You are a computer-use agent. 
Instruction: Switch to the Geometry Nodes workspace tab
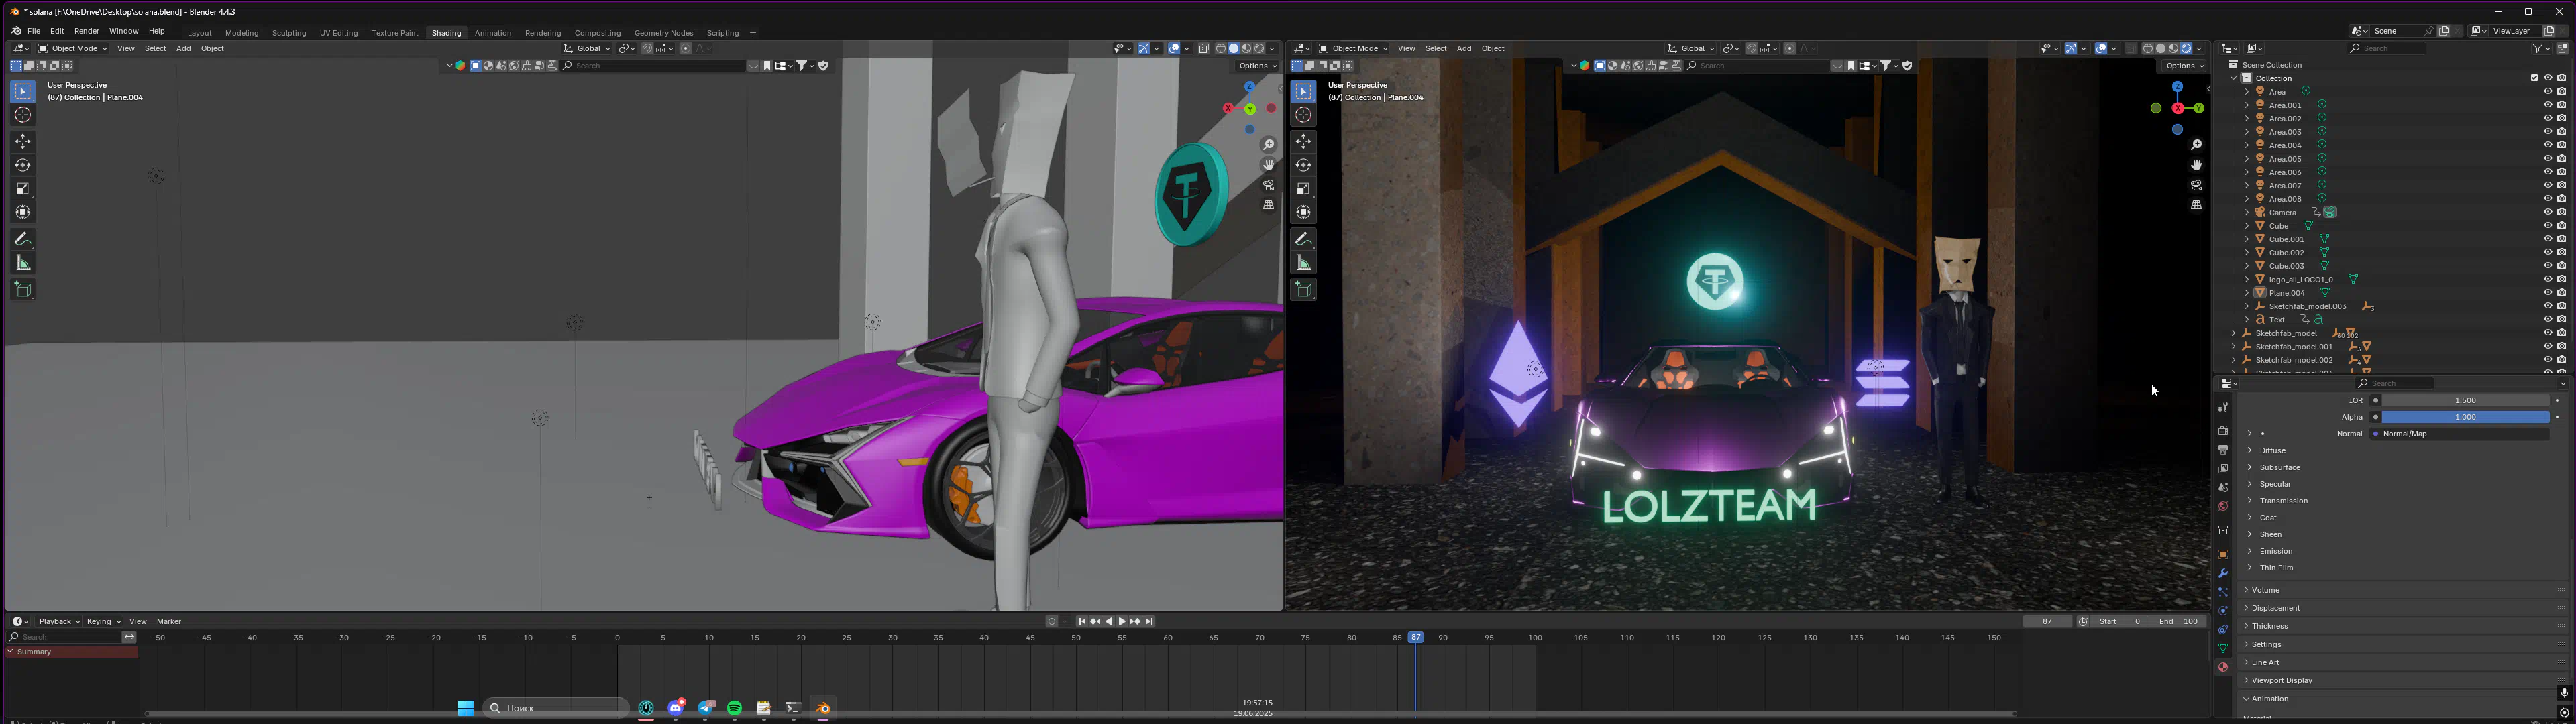click(663, 33)
